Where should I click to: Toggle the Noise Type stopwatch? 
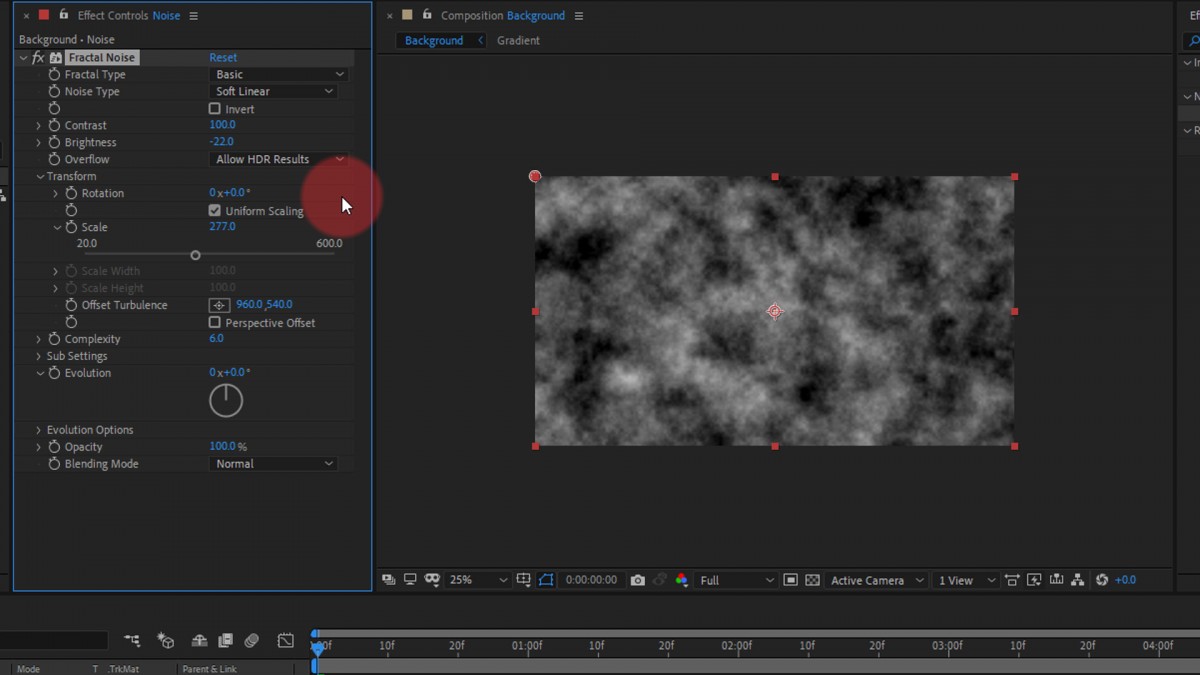54,91
